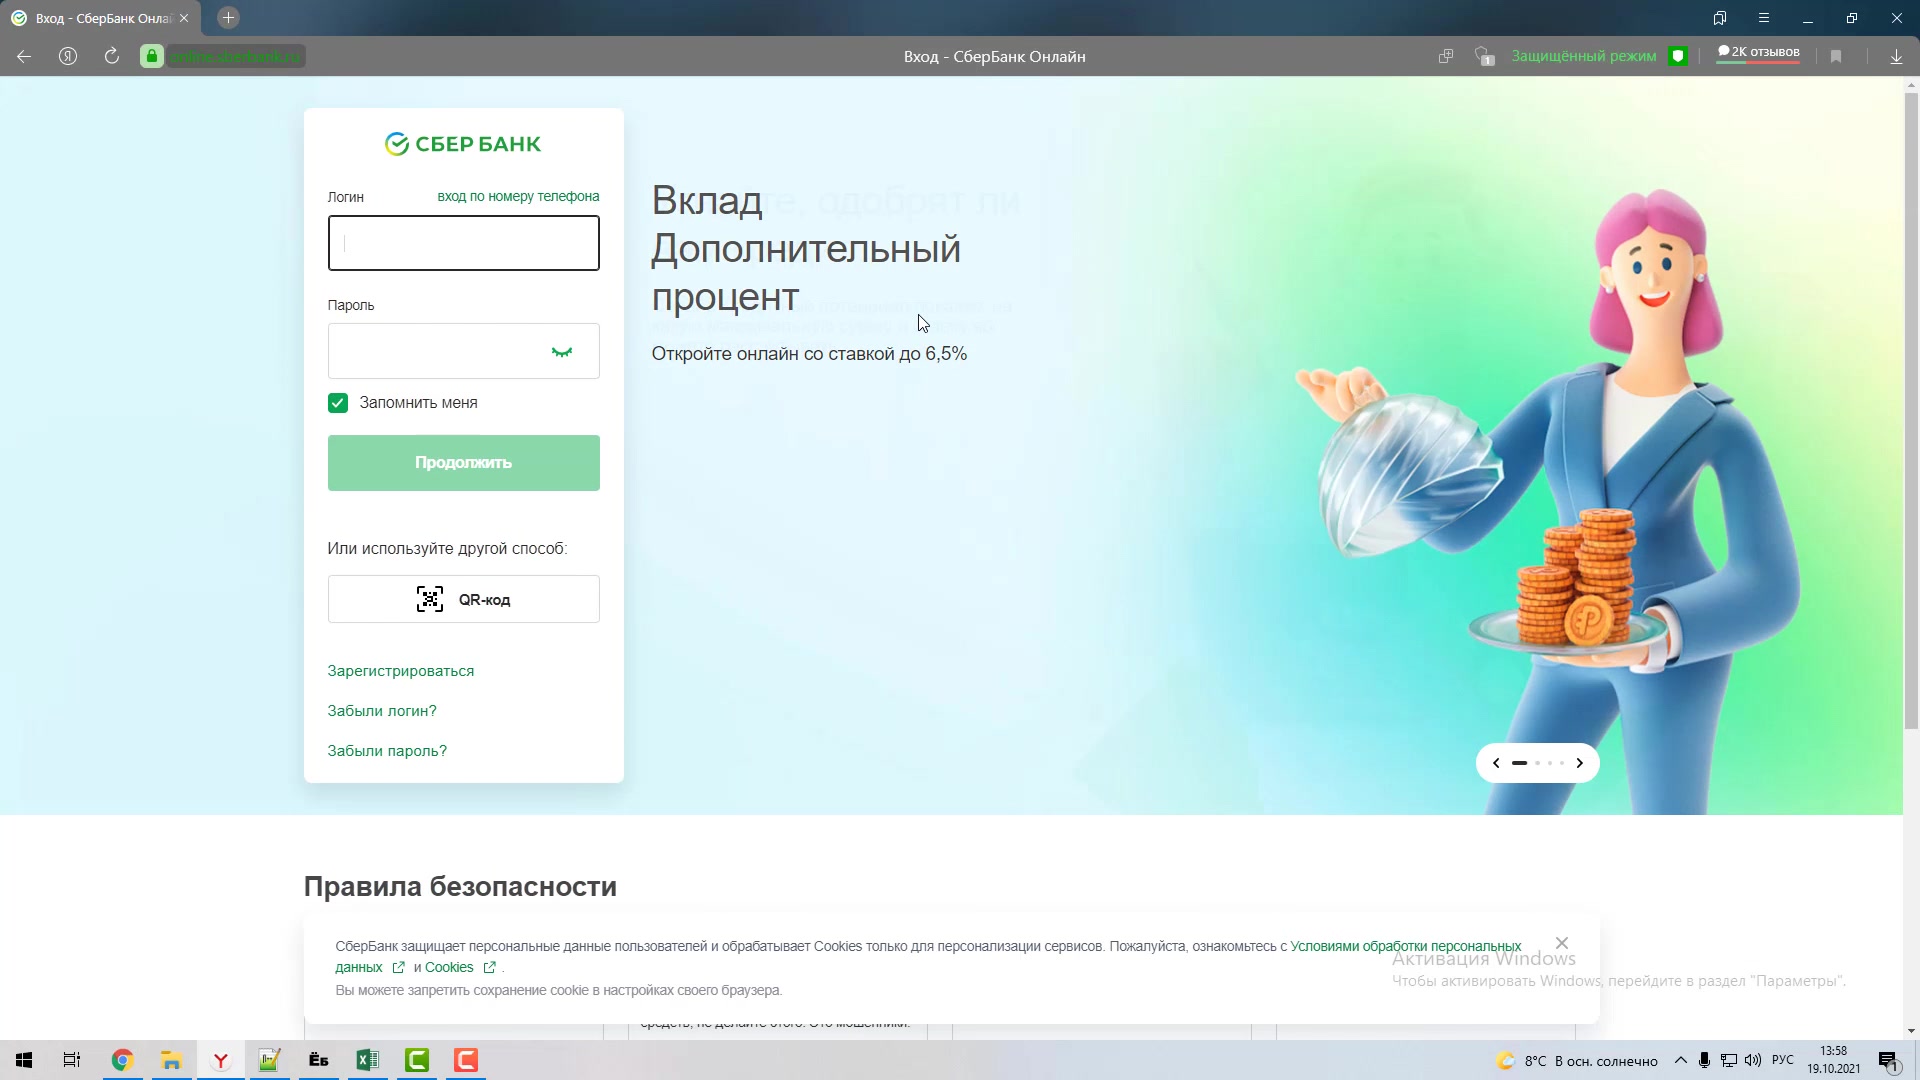Open Yandex home button in toolbar
1920x1080 pixels.
point(68,56)
